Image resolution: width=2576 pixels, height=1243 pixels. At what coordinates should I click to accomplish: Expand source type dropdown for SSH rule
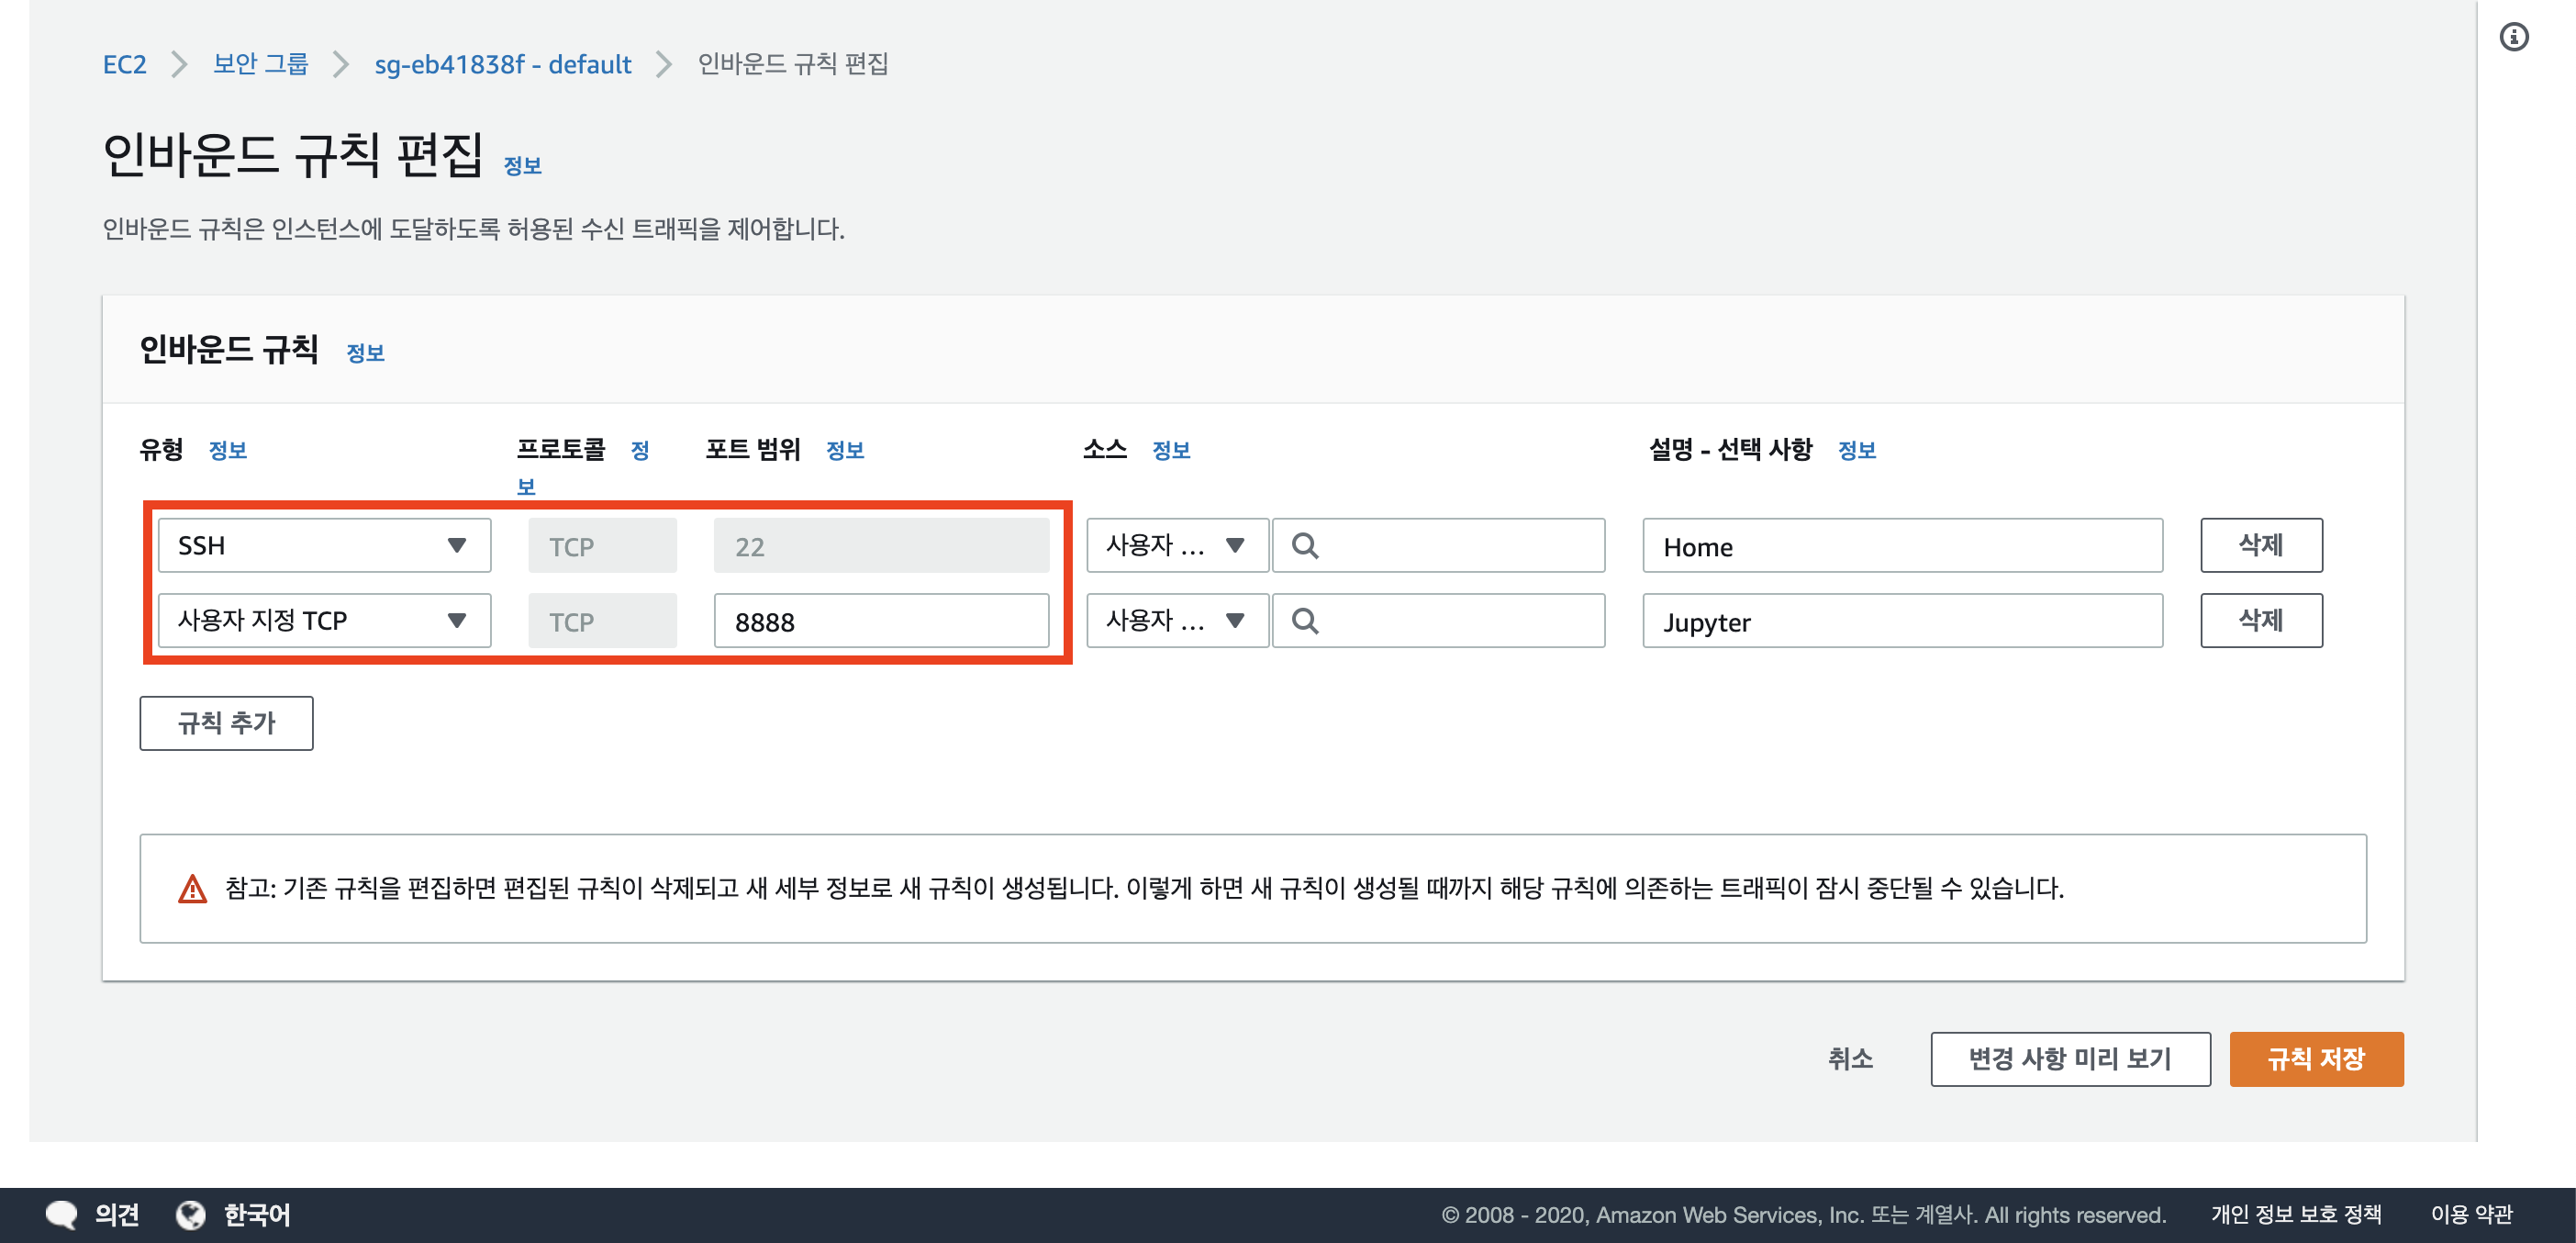coord(1177,546)
